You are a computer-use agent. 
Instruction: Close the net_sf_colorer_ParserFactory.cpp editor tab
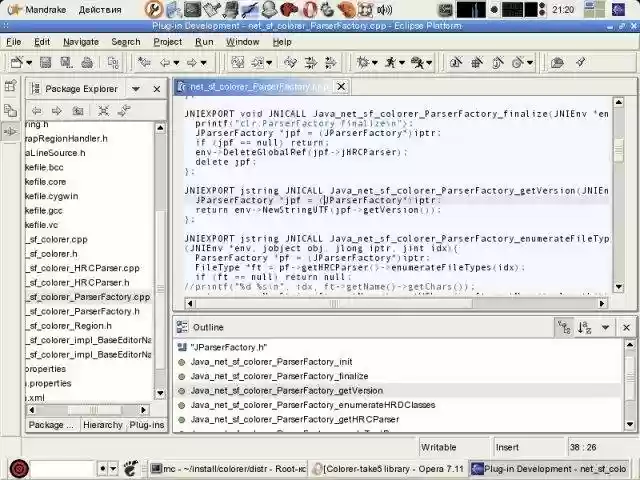coord(341,87)
